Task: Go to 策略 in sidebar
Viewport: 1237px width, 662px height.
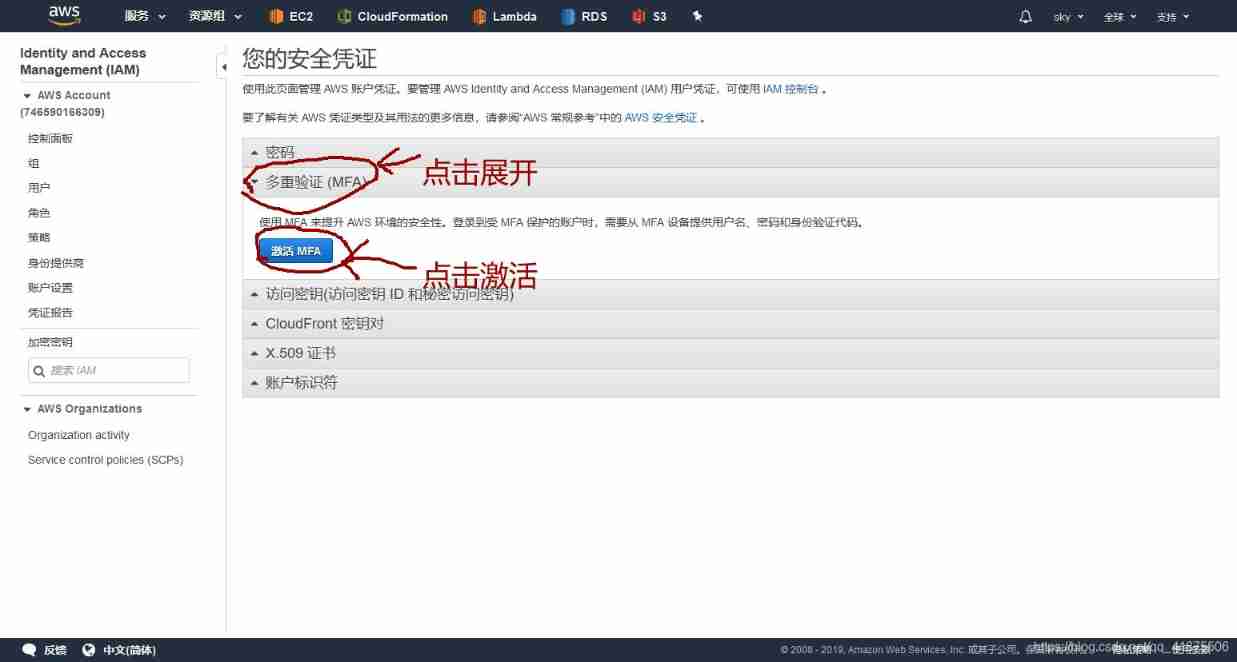Action: pyautogui.click(x=39, y=238)
